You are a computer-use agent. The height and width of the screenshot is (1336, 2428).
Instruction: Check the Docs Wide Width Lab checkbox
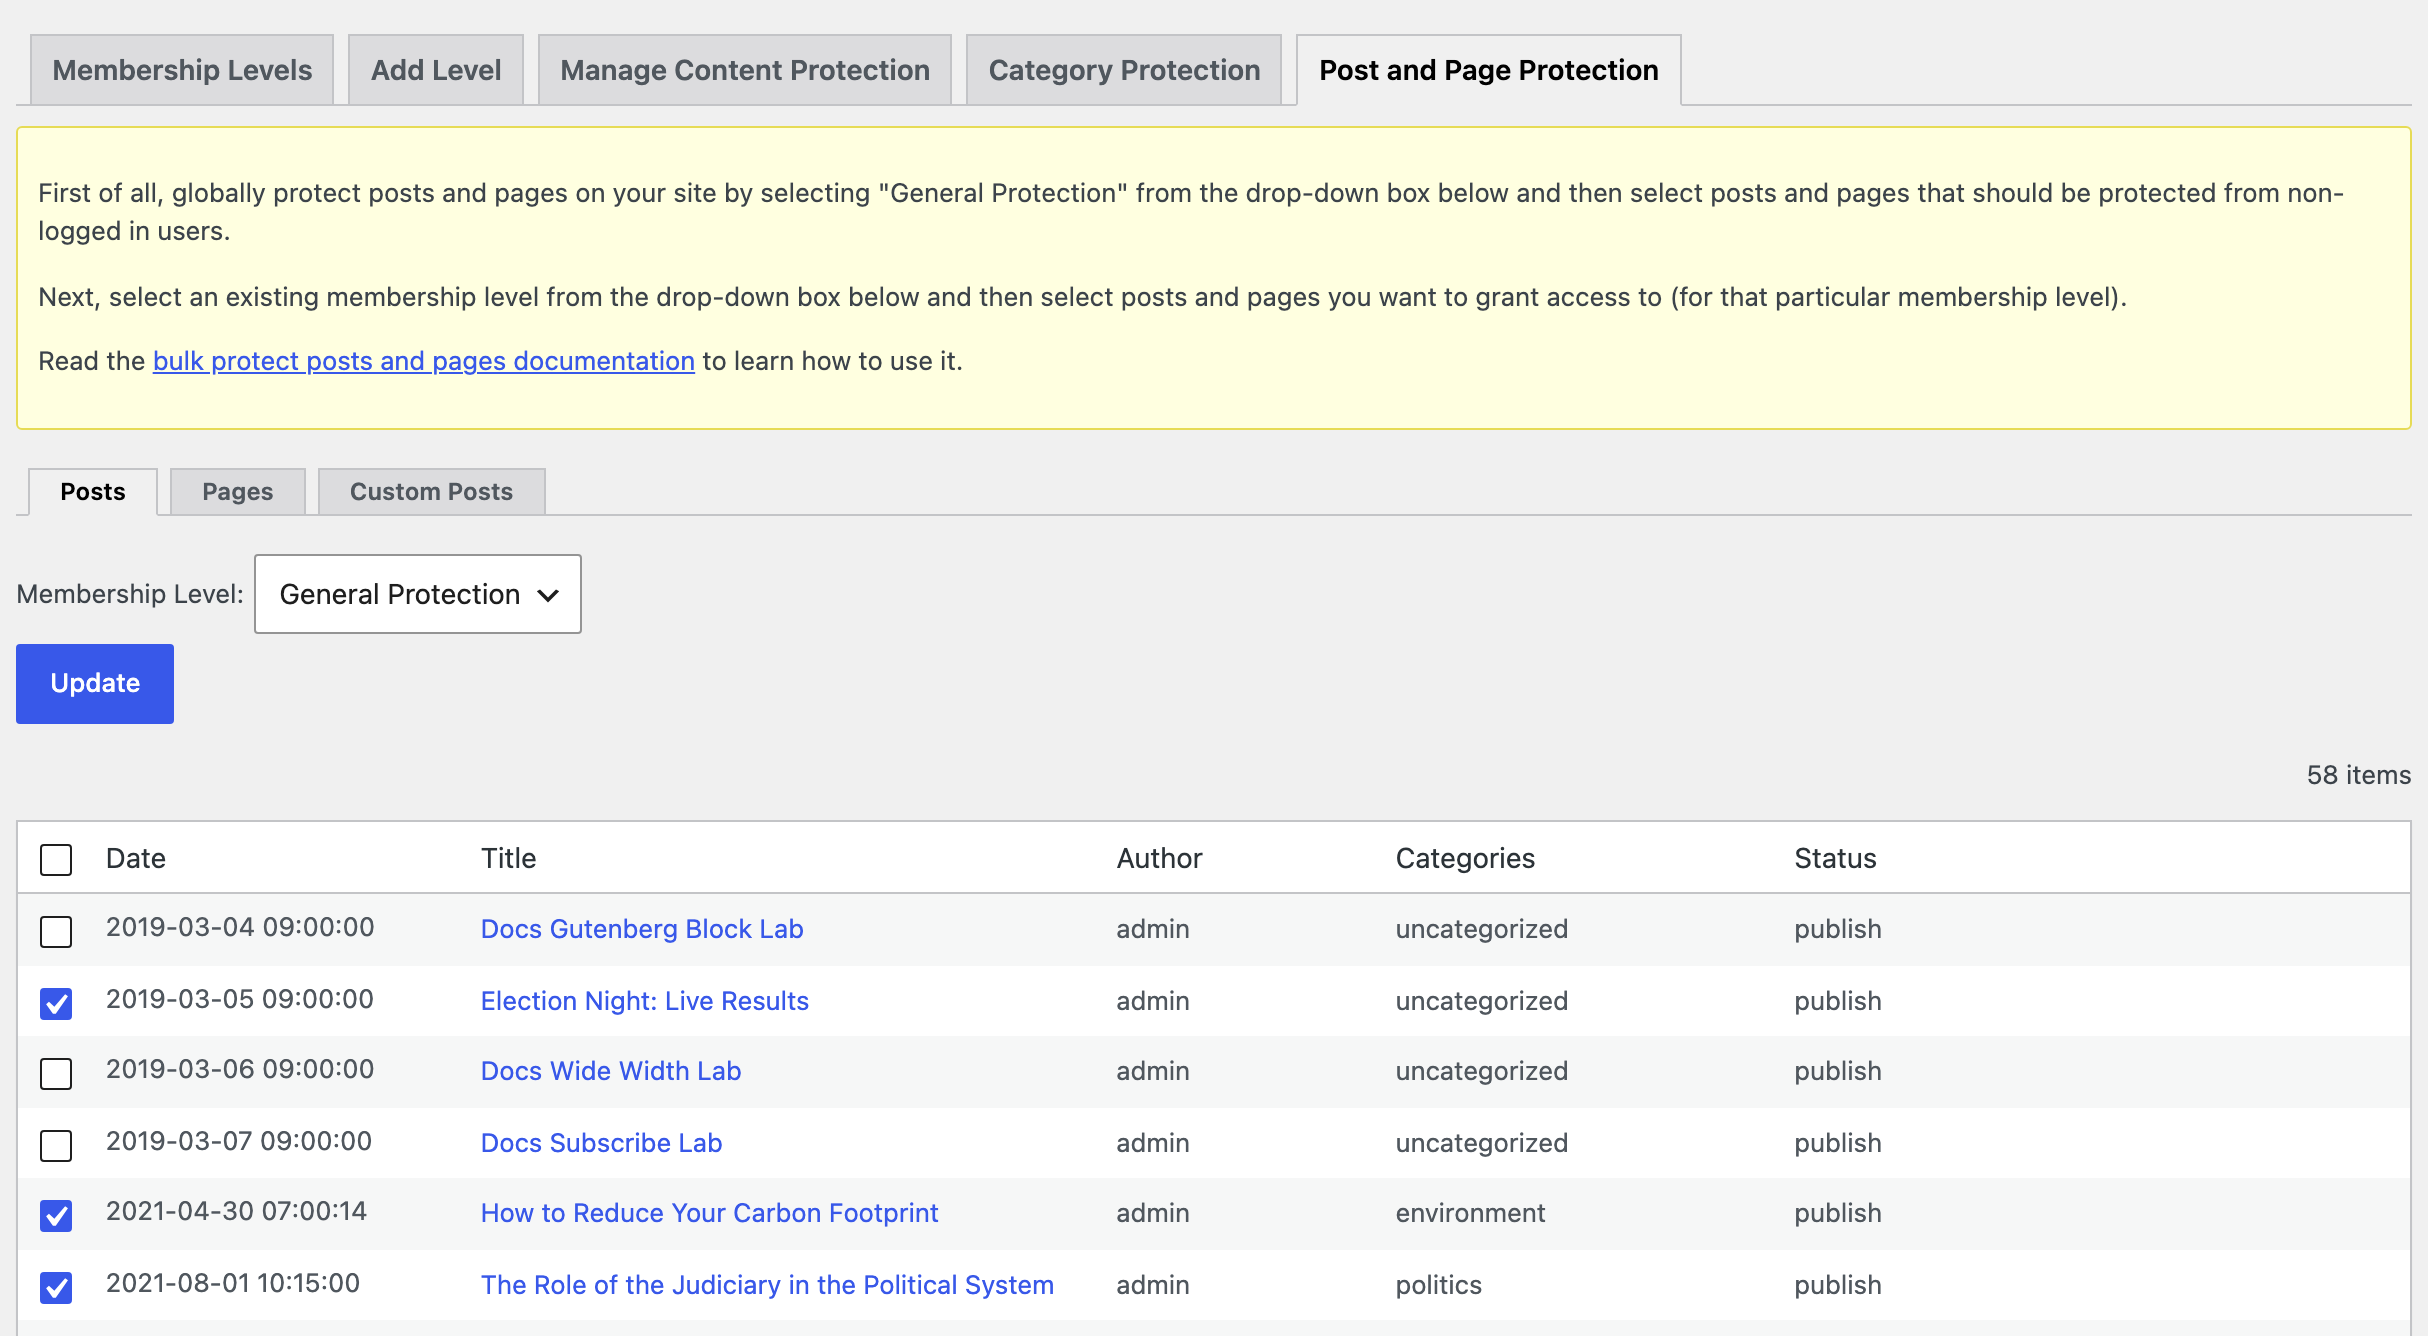click(56, 1074)
